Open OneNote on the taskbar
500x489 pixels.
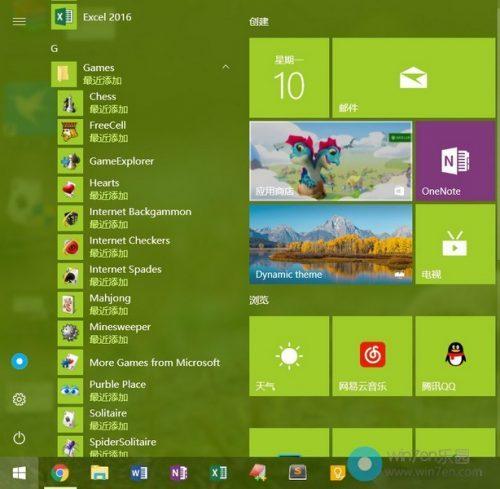[179, 473]
